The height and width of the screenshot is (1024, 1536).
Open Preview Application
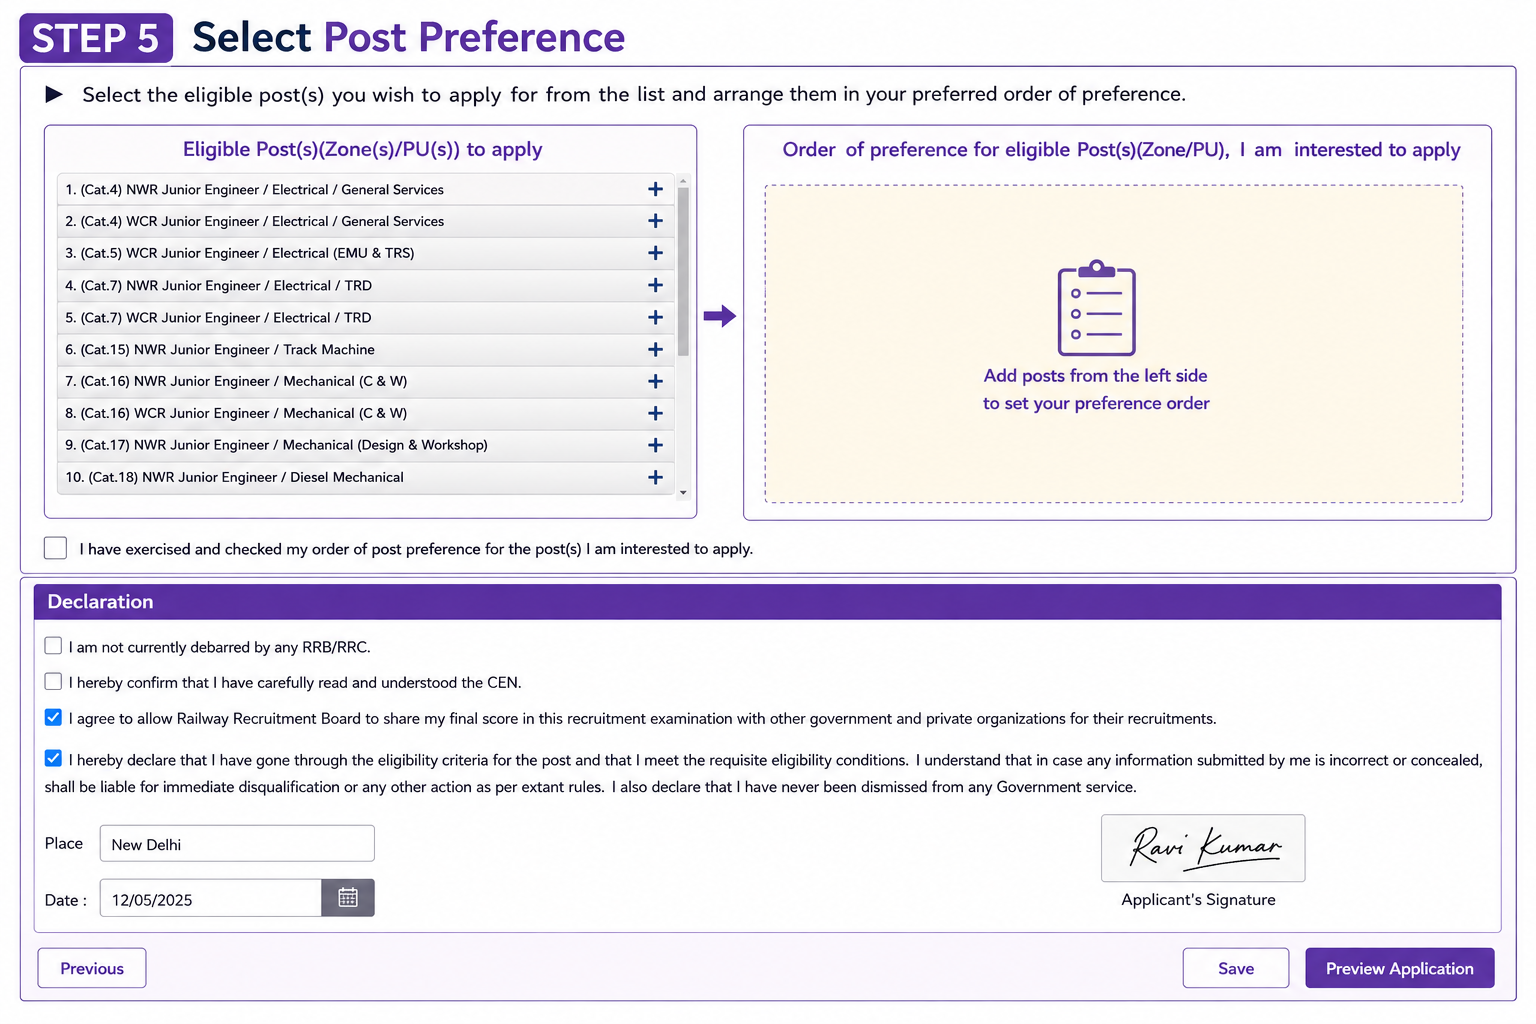click(1400, 968)
